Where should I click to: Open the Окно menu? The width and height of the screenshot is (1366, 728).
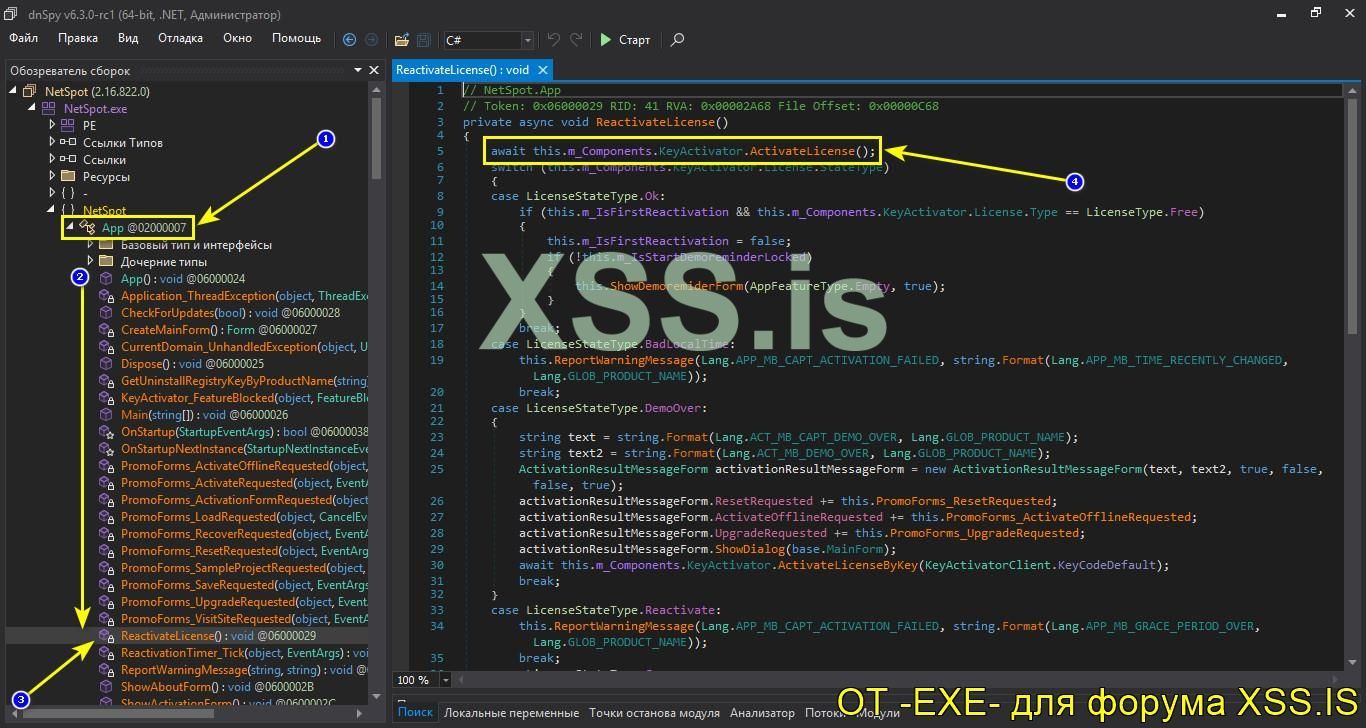coord(237,38)
